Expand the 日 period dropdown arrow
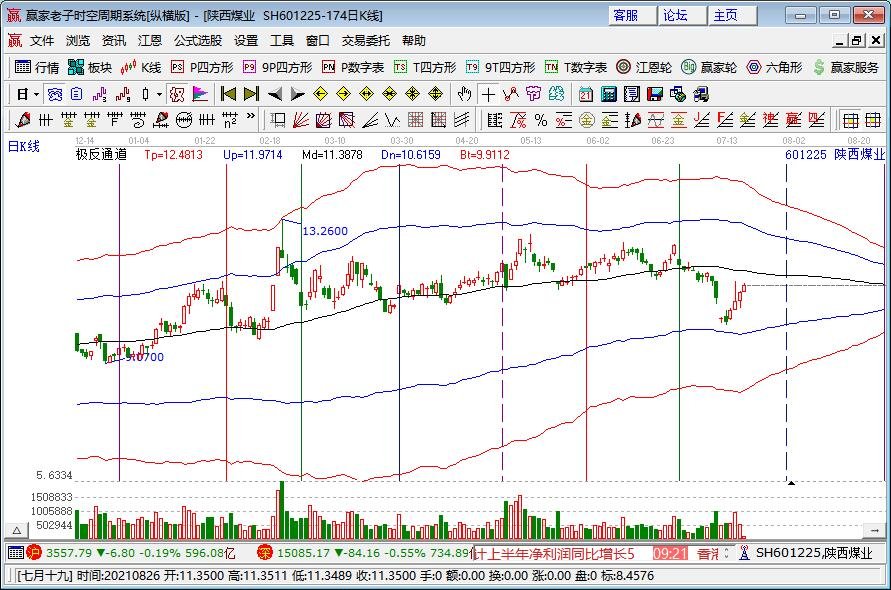The image size is (891, 590). point(36,94)
